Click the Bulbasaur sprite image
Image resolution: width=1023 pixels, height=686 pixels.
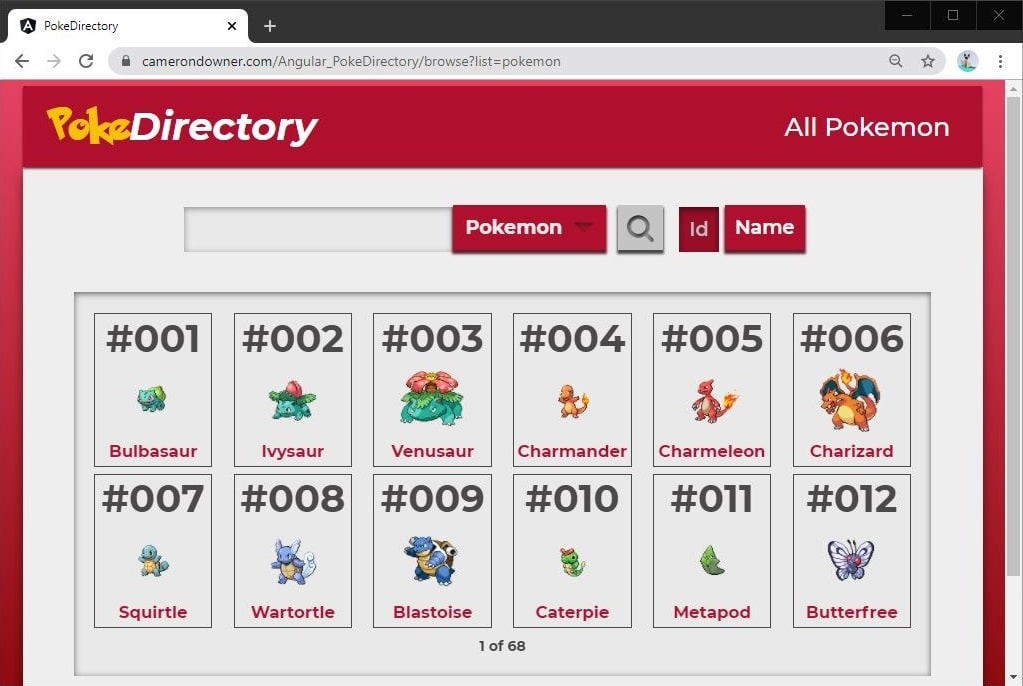click(x=152, y=399)
